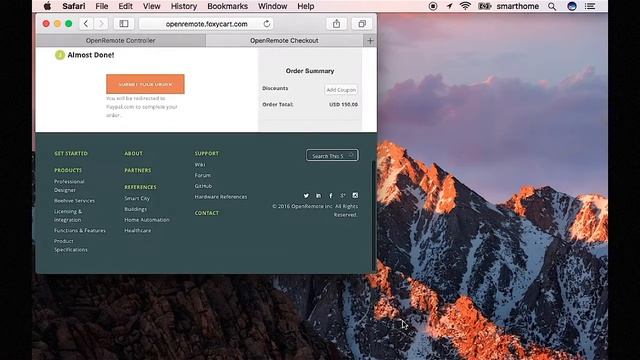
Task: Show all tabs overview
Action: click(x=362, y=24)
